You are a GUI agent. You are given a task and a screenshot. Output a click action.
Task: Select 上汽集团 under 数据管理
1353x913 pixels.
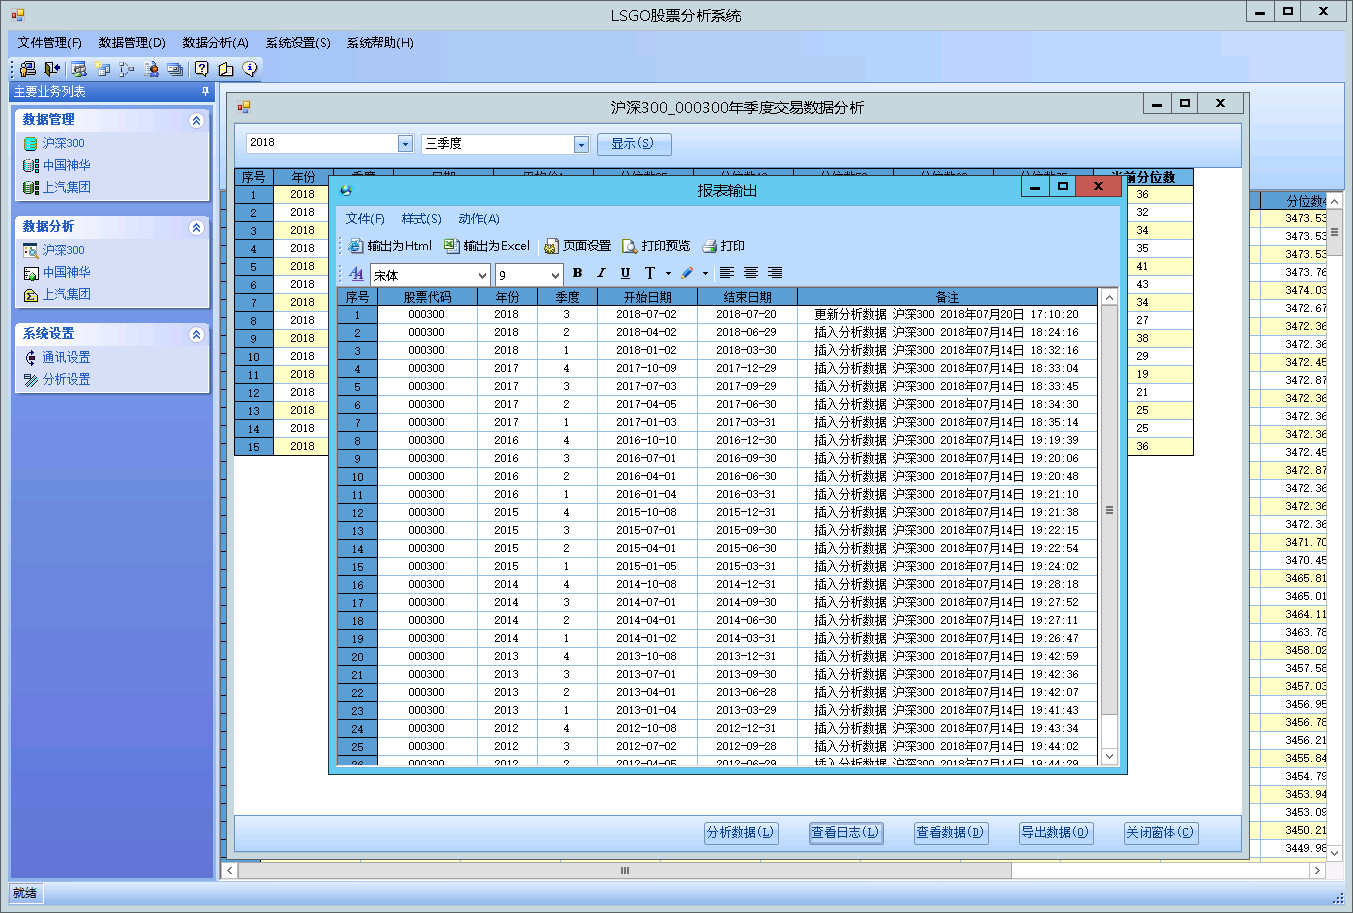coord(66,188)
